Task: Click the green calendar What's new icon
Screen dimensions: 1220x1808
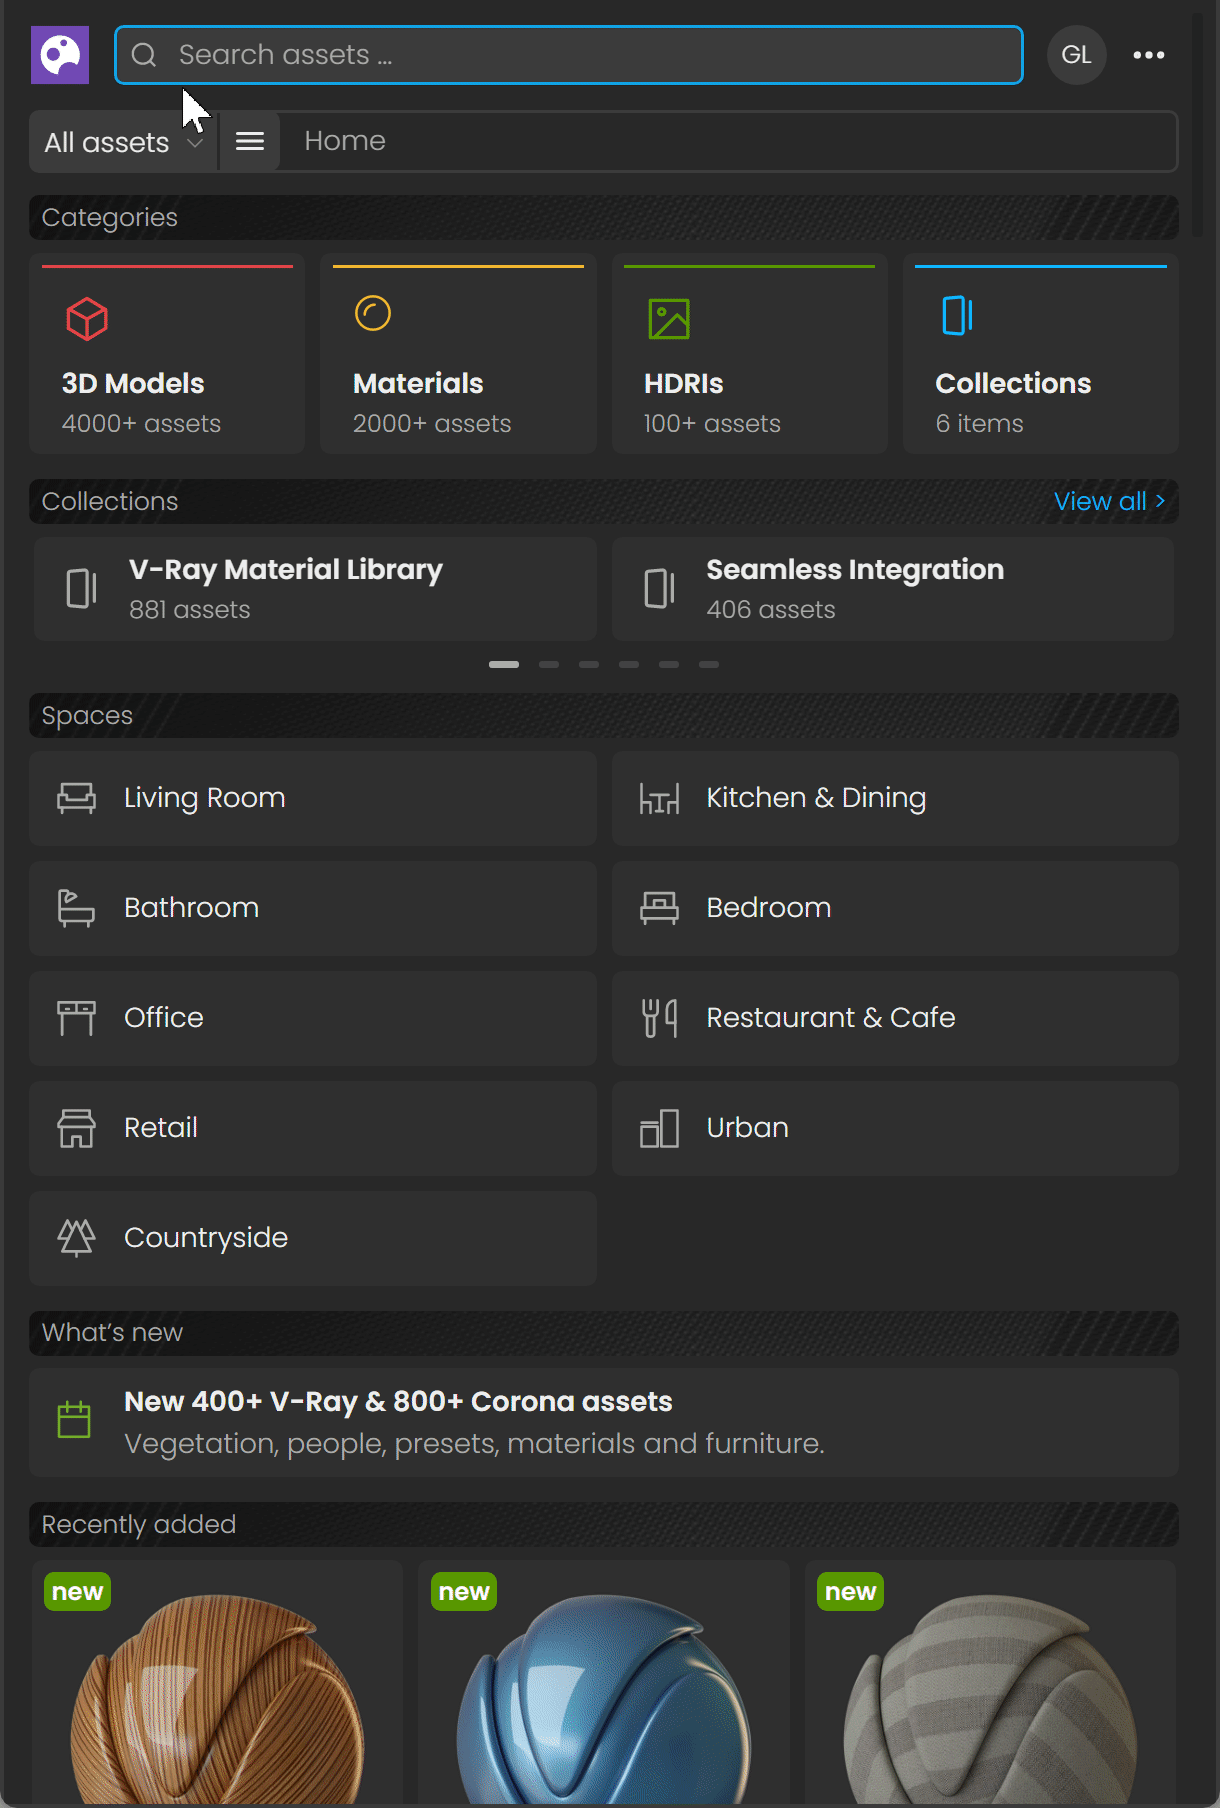Action: 74,1419
